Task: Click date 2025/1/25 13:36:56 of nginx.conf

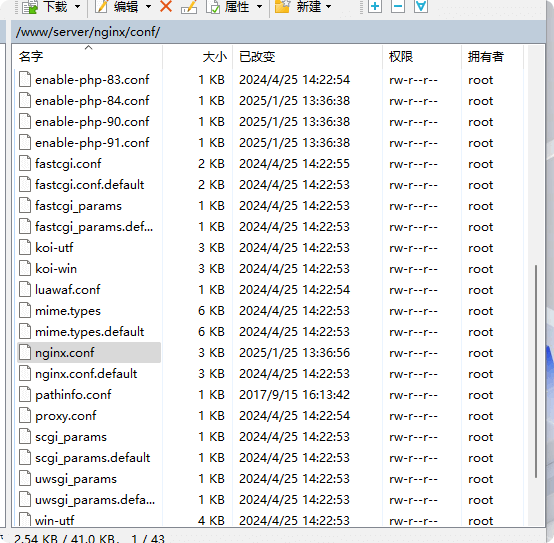Action: click(x=294, y=353)
